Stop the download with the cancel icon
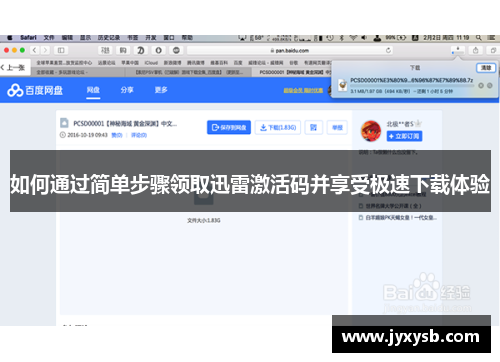 point(481,86)
